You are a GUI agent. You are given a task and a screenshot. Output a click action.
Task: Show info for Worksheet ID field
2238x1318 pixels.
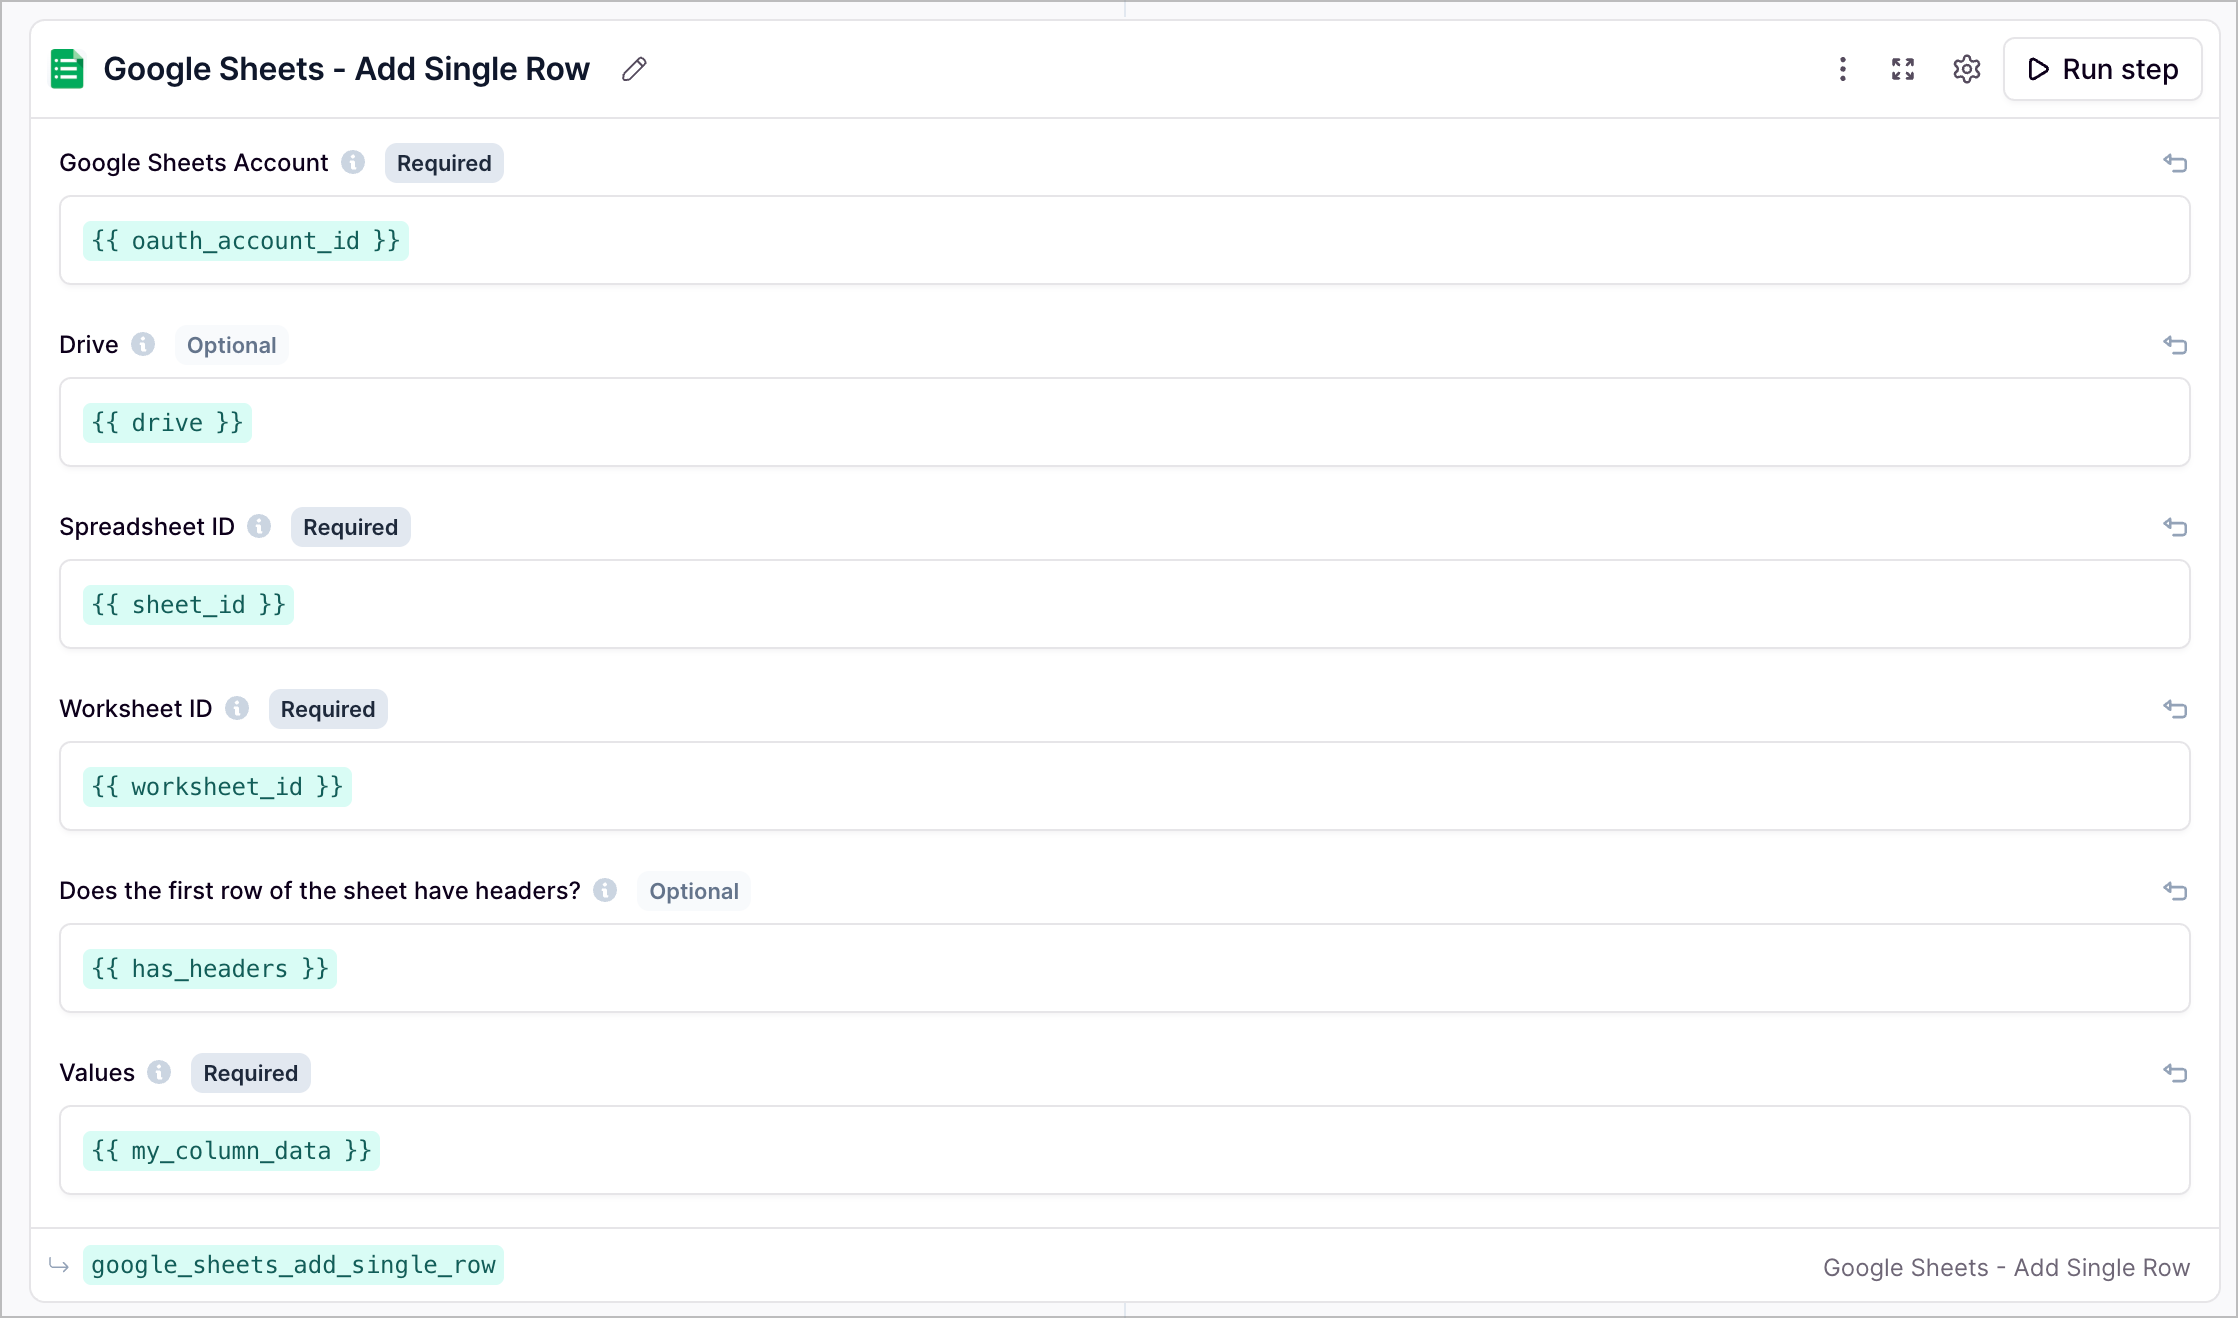pyautogui.click(x=237, y=708)
